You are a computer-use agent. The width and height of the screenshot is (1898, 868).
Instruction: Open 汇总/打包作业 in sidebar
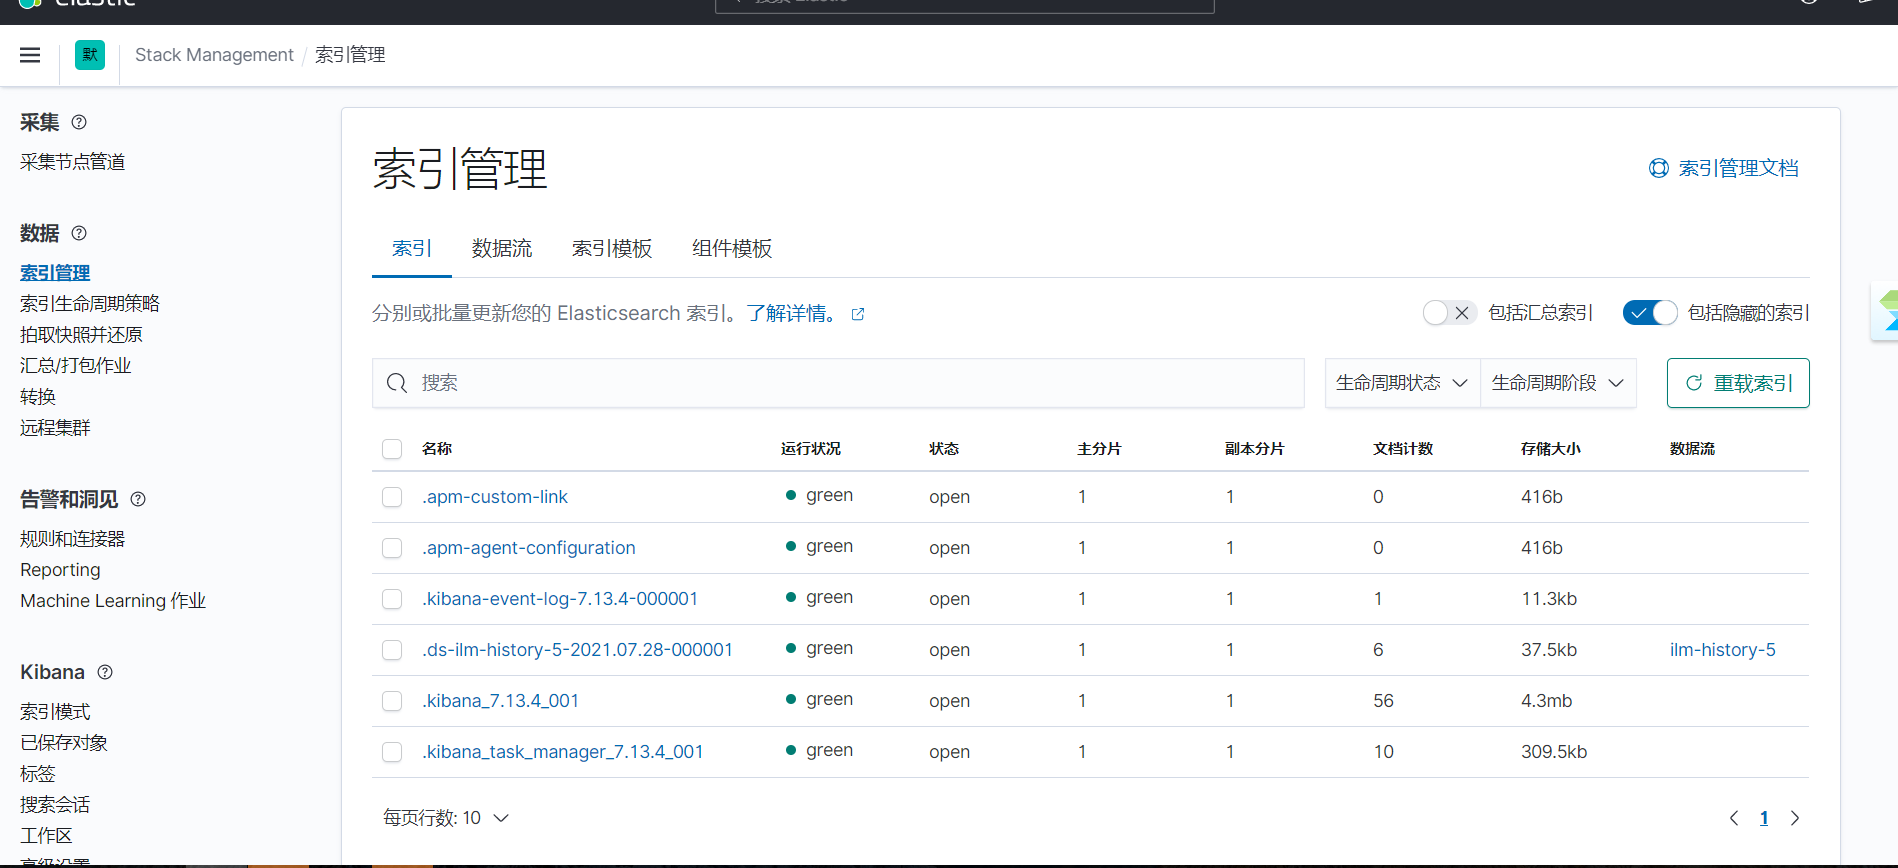tap(76, 365)
